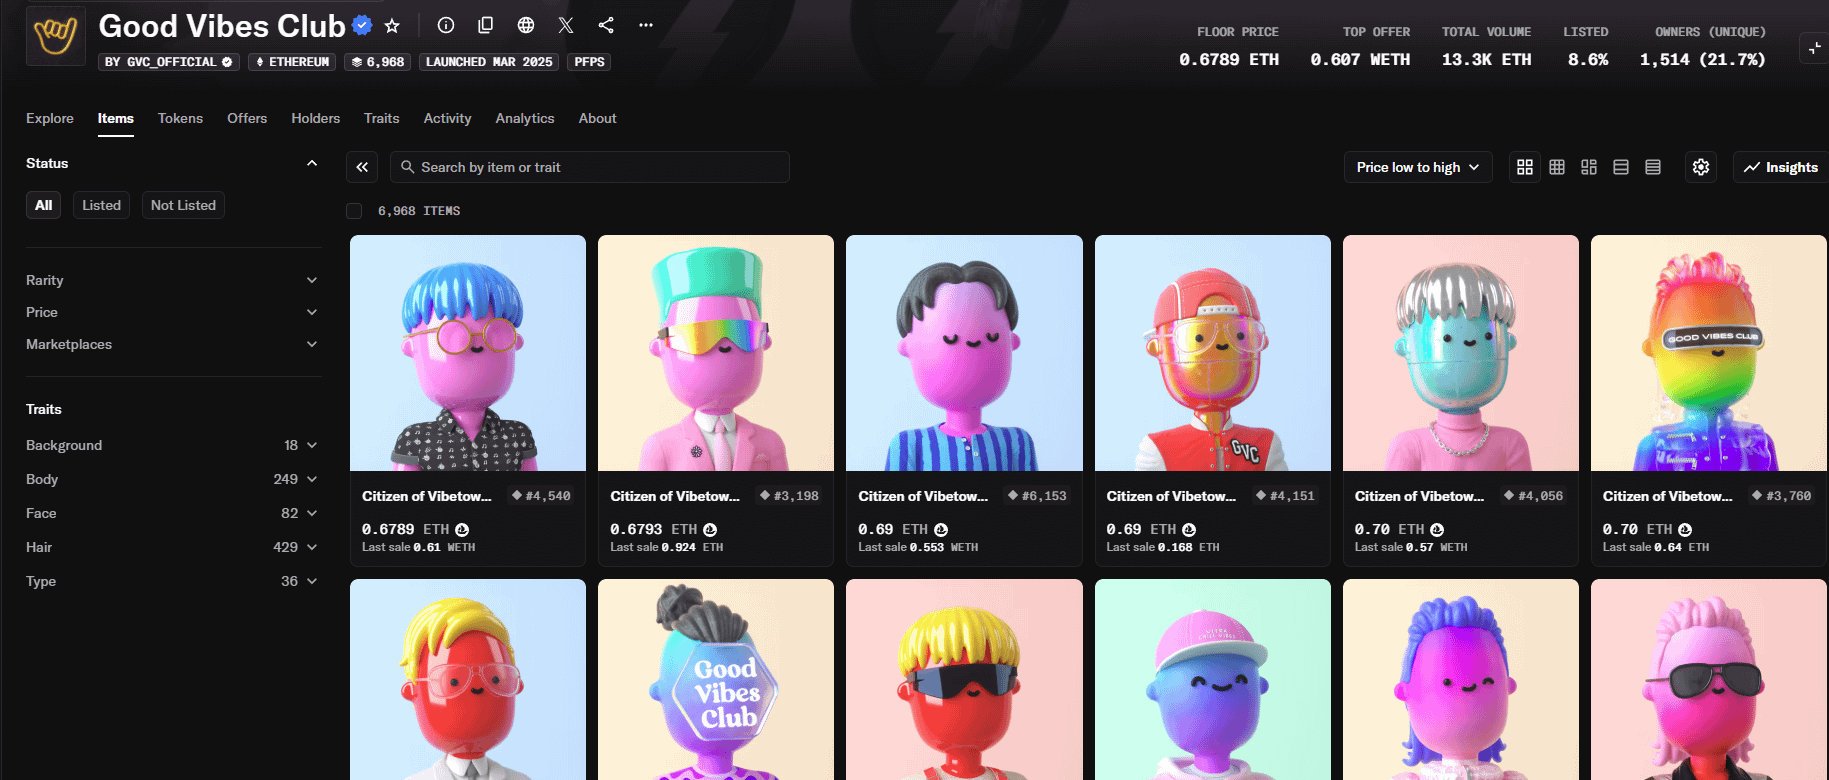Select the Listed status filter

click(x=101, y=205)
